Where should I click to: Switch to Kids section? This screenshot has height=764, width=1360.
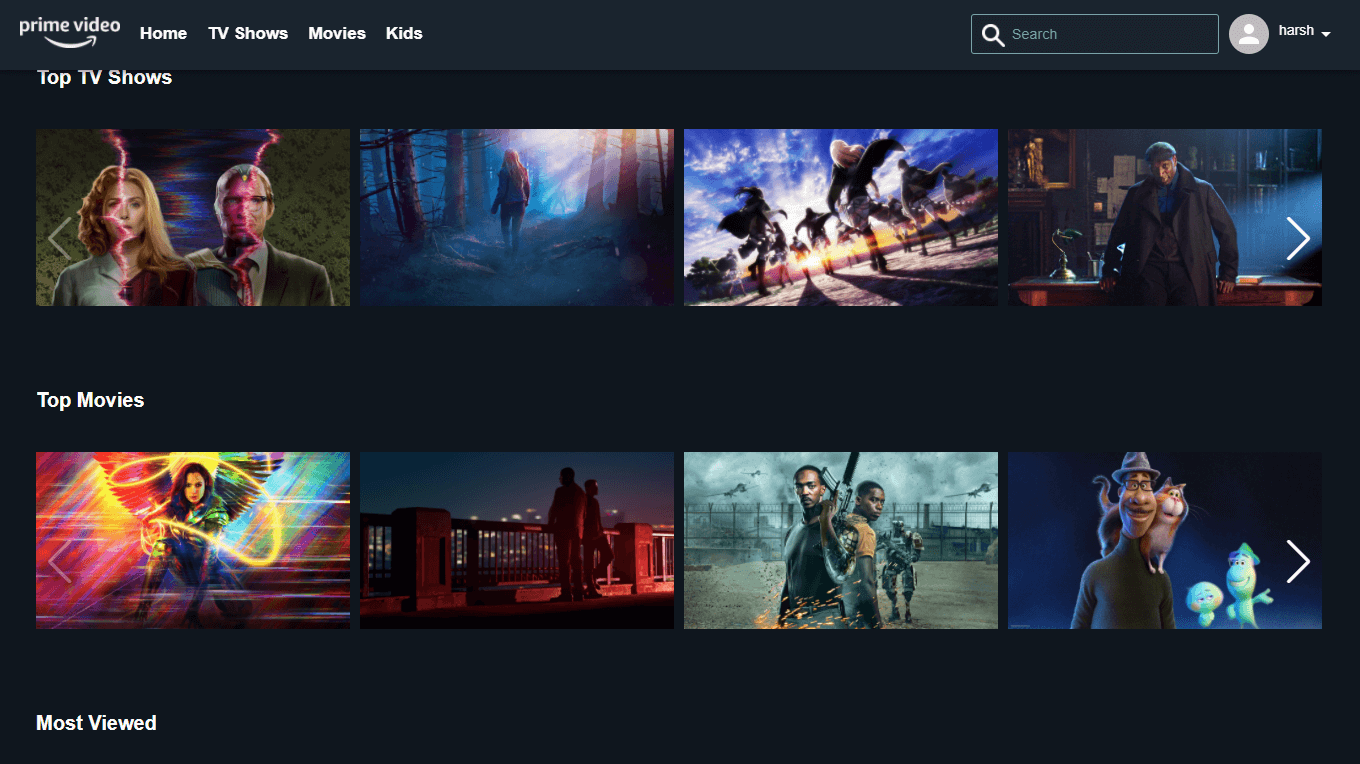pos(404,33)
